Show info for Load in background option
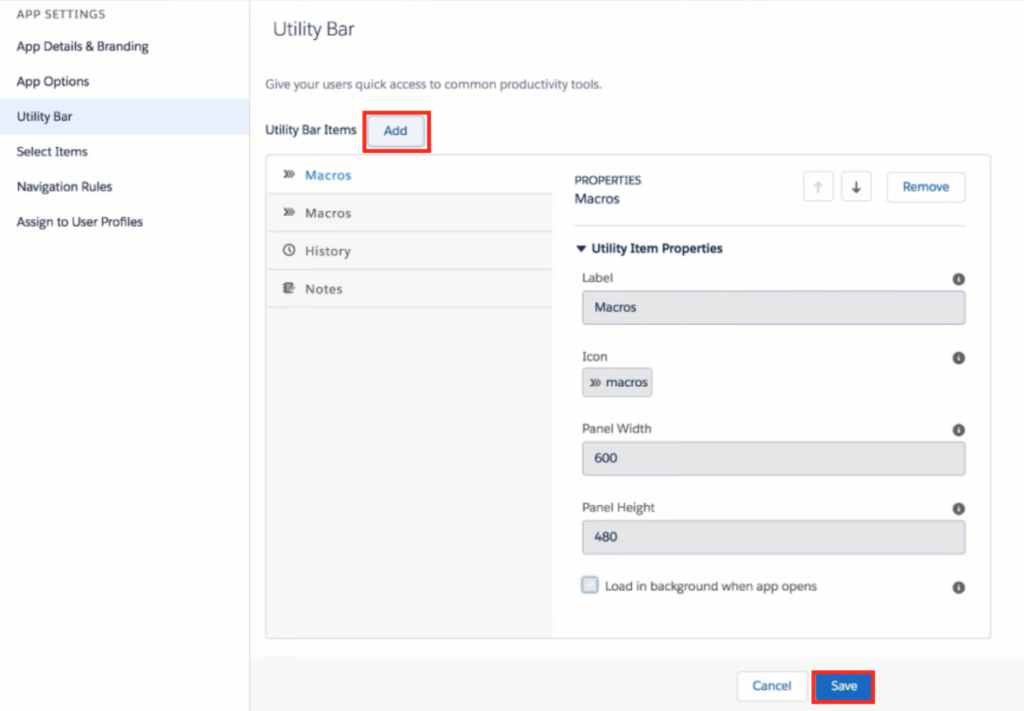This screenshot has width=1024, height=711. point(958,588)
